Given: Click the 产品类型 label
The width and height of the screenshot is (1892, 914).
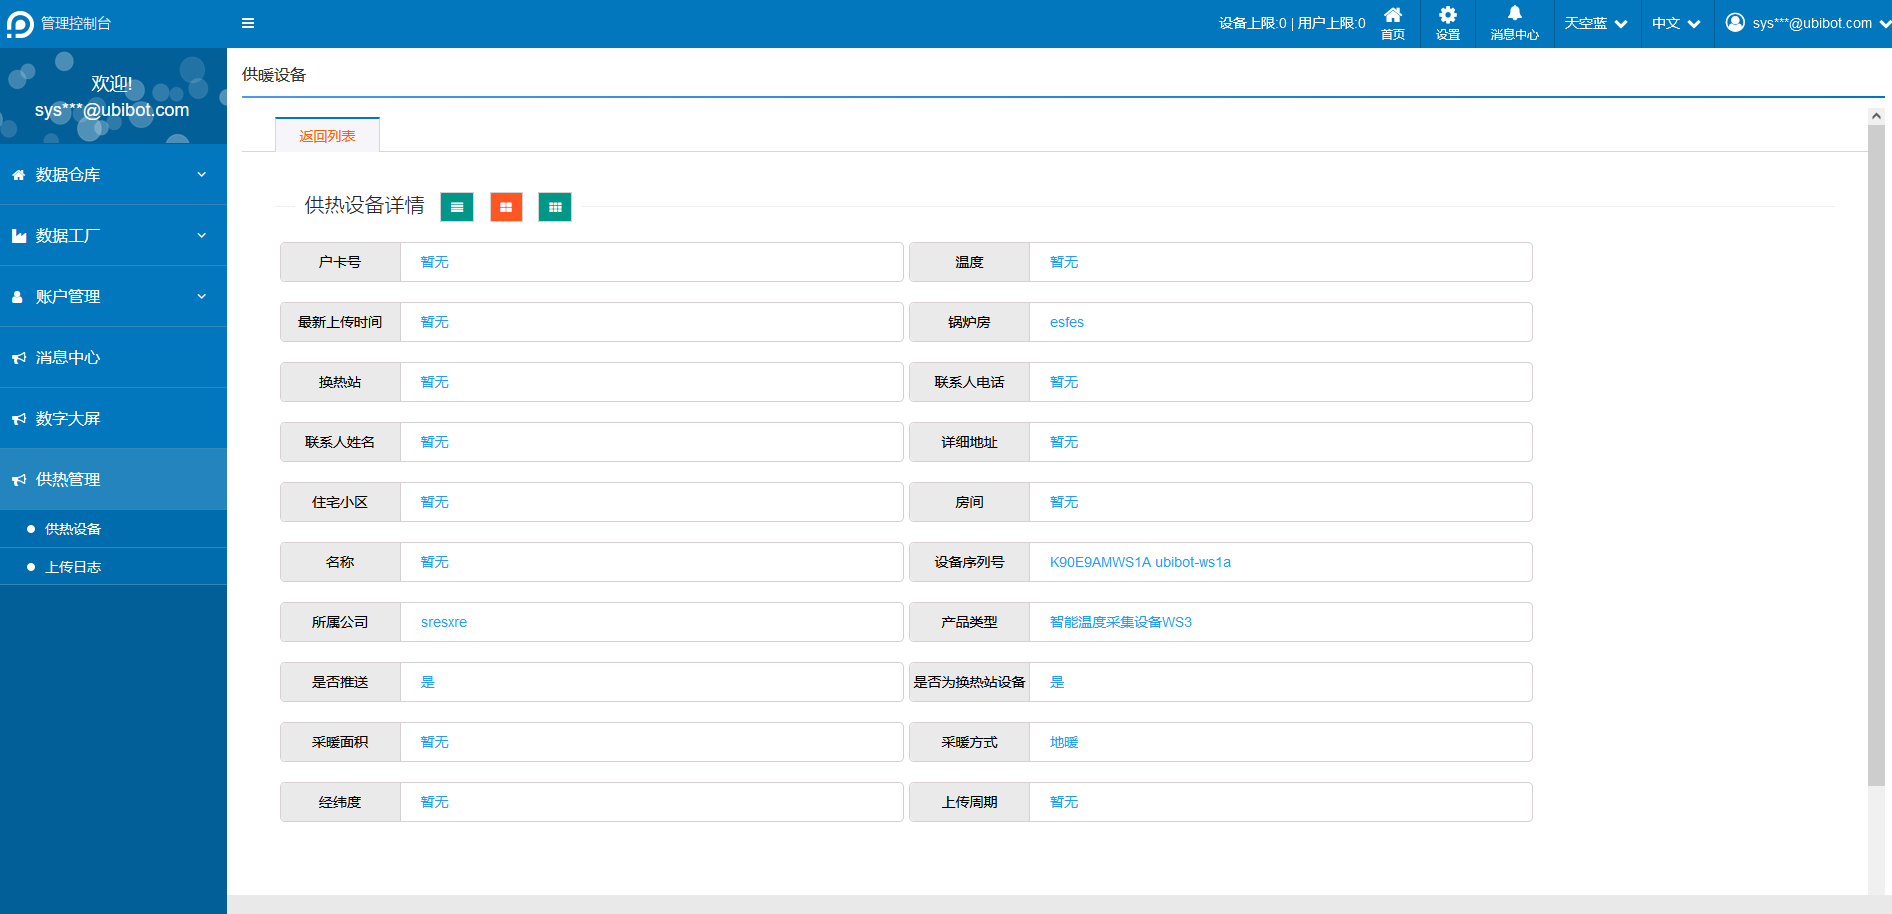Looking at the screenshot, I should pyautogui.click(x=969, y=622).
